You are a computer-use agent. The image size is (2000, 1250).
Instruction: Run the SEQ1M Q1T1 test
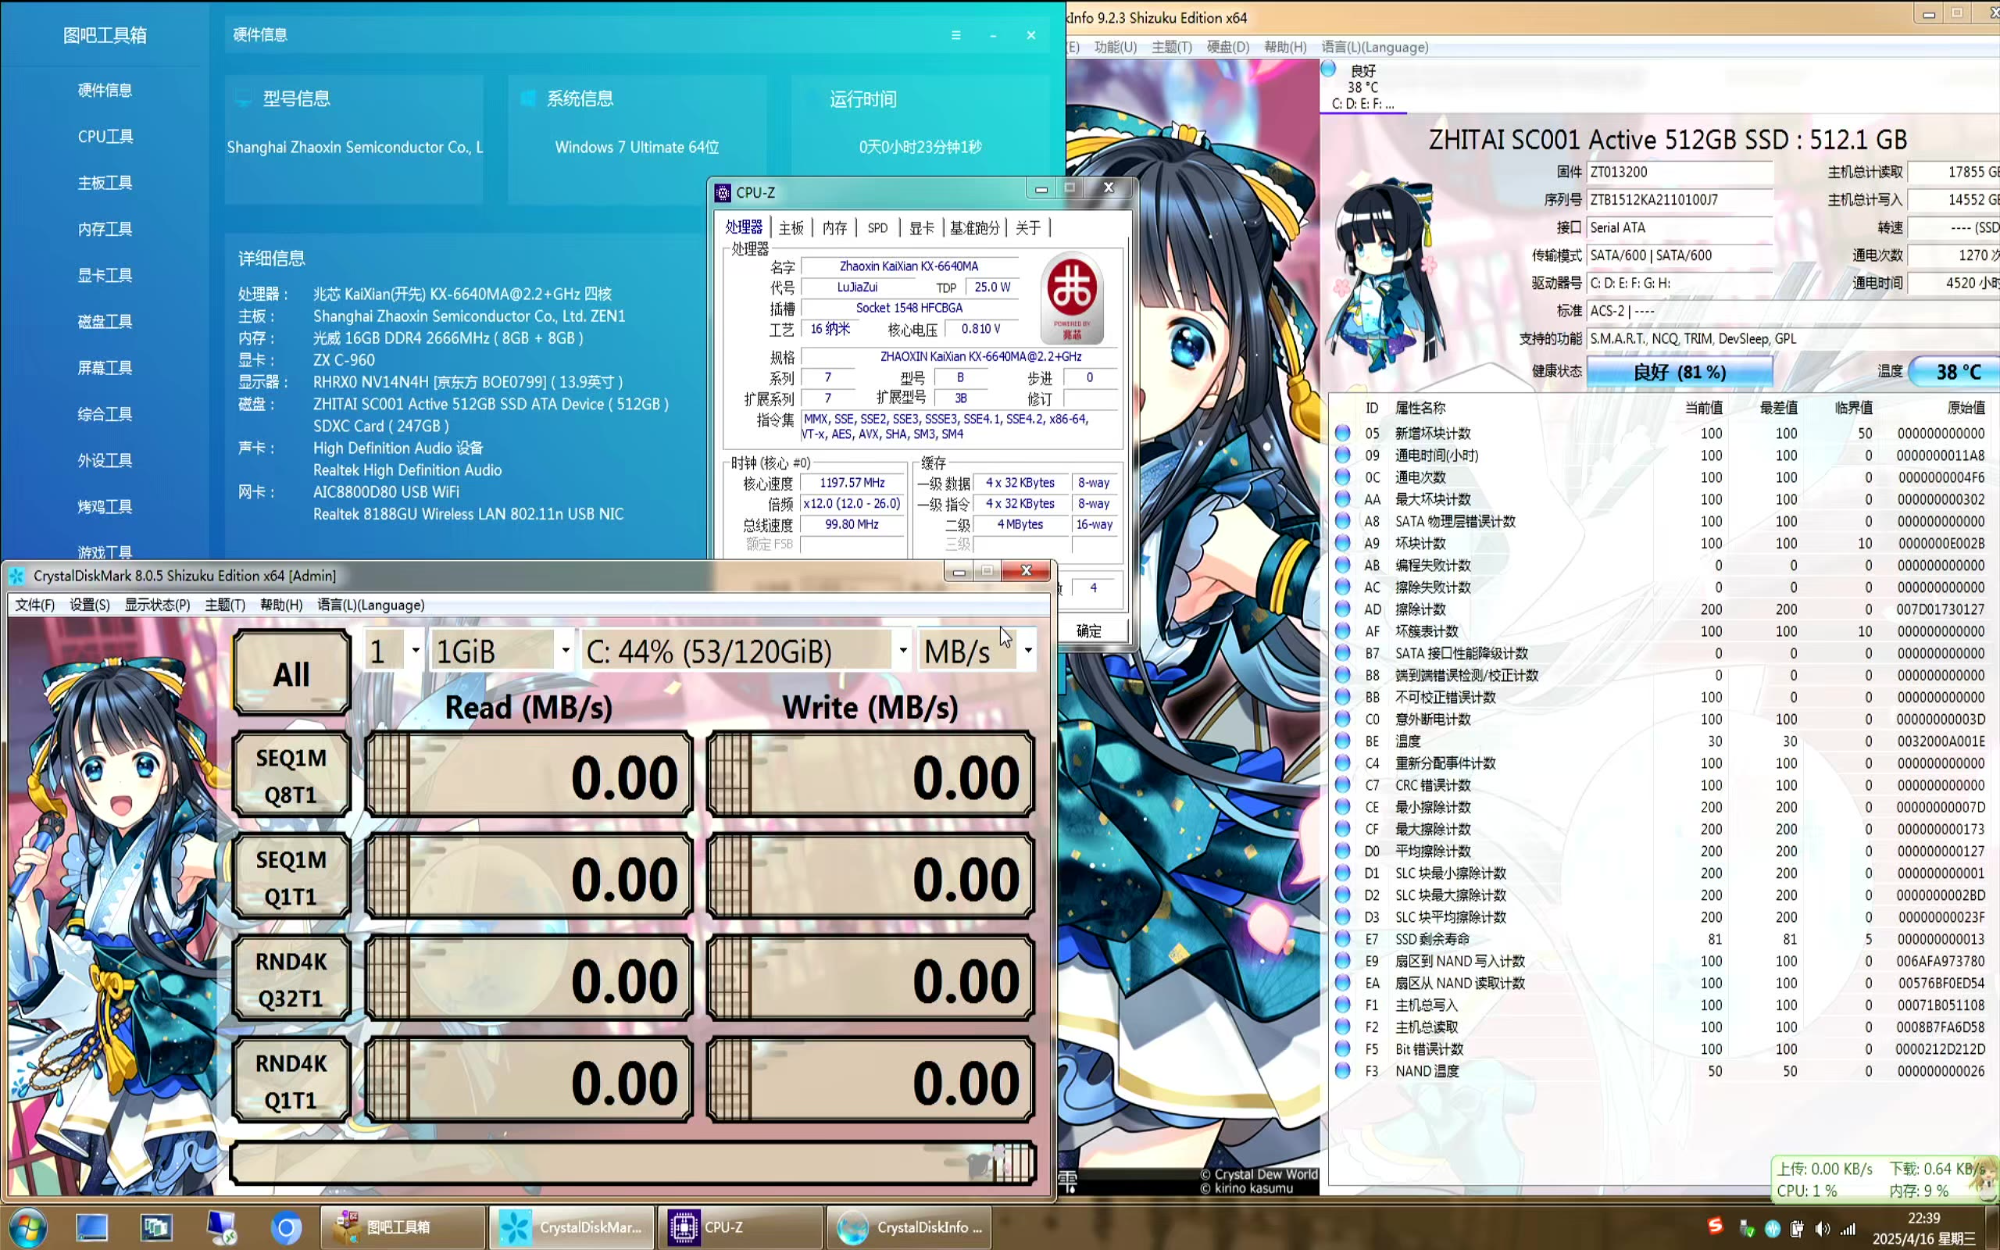[x=291, y=877]
